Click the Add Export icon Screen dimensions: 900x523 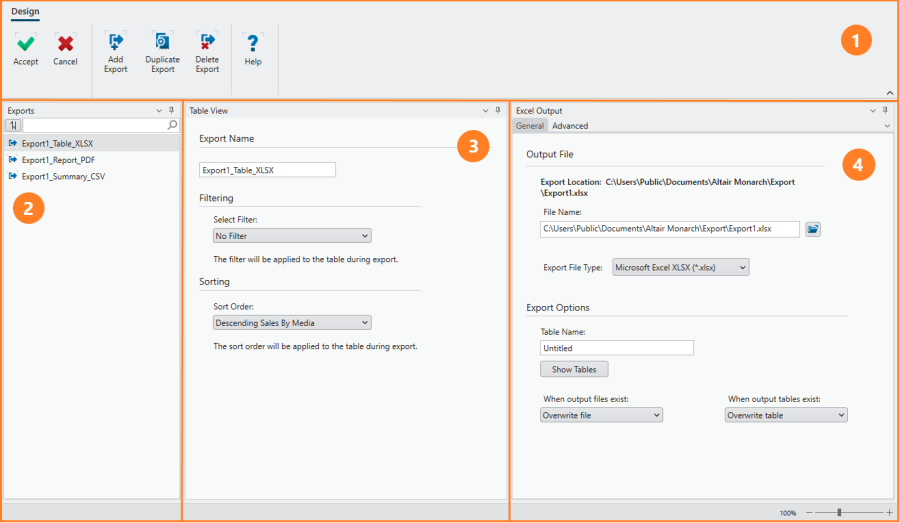(115, 41)
